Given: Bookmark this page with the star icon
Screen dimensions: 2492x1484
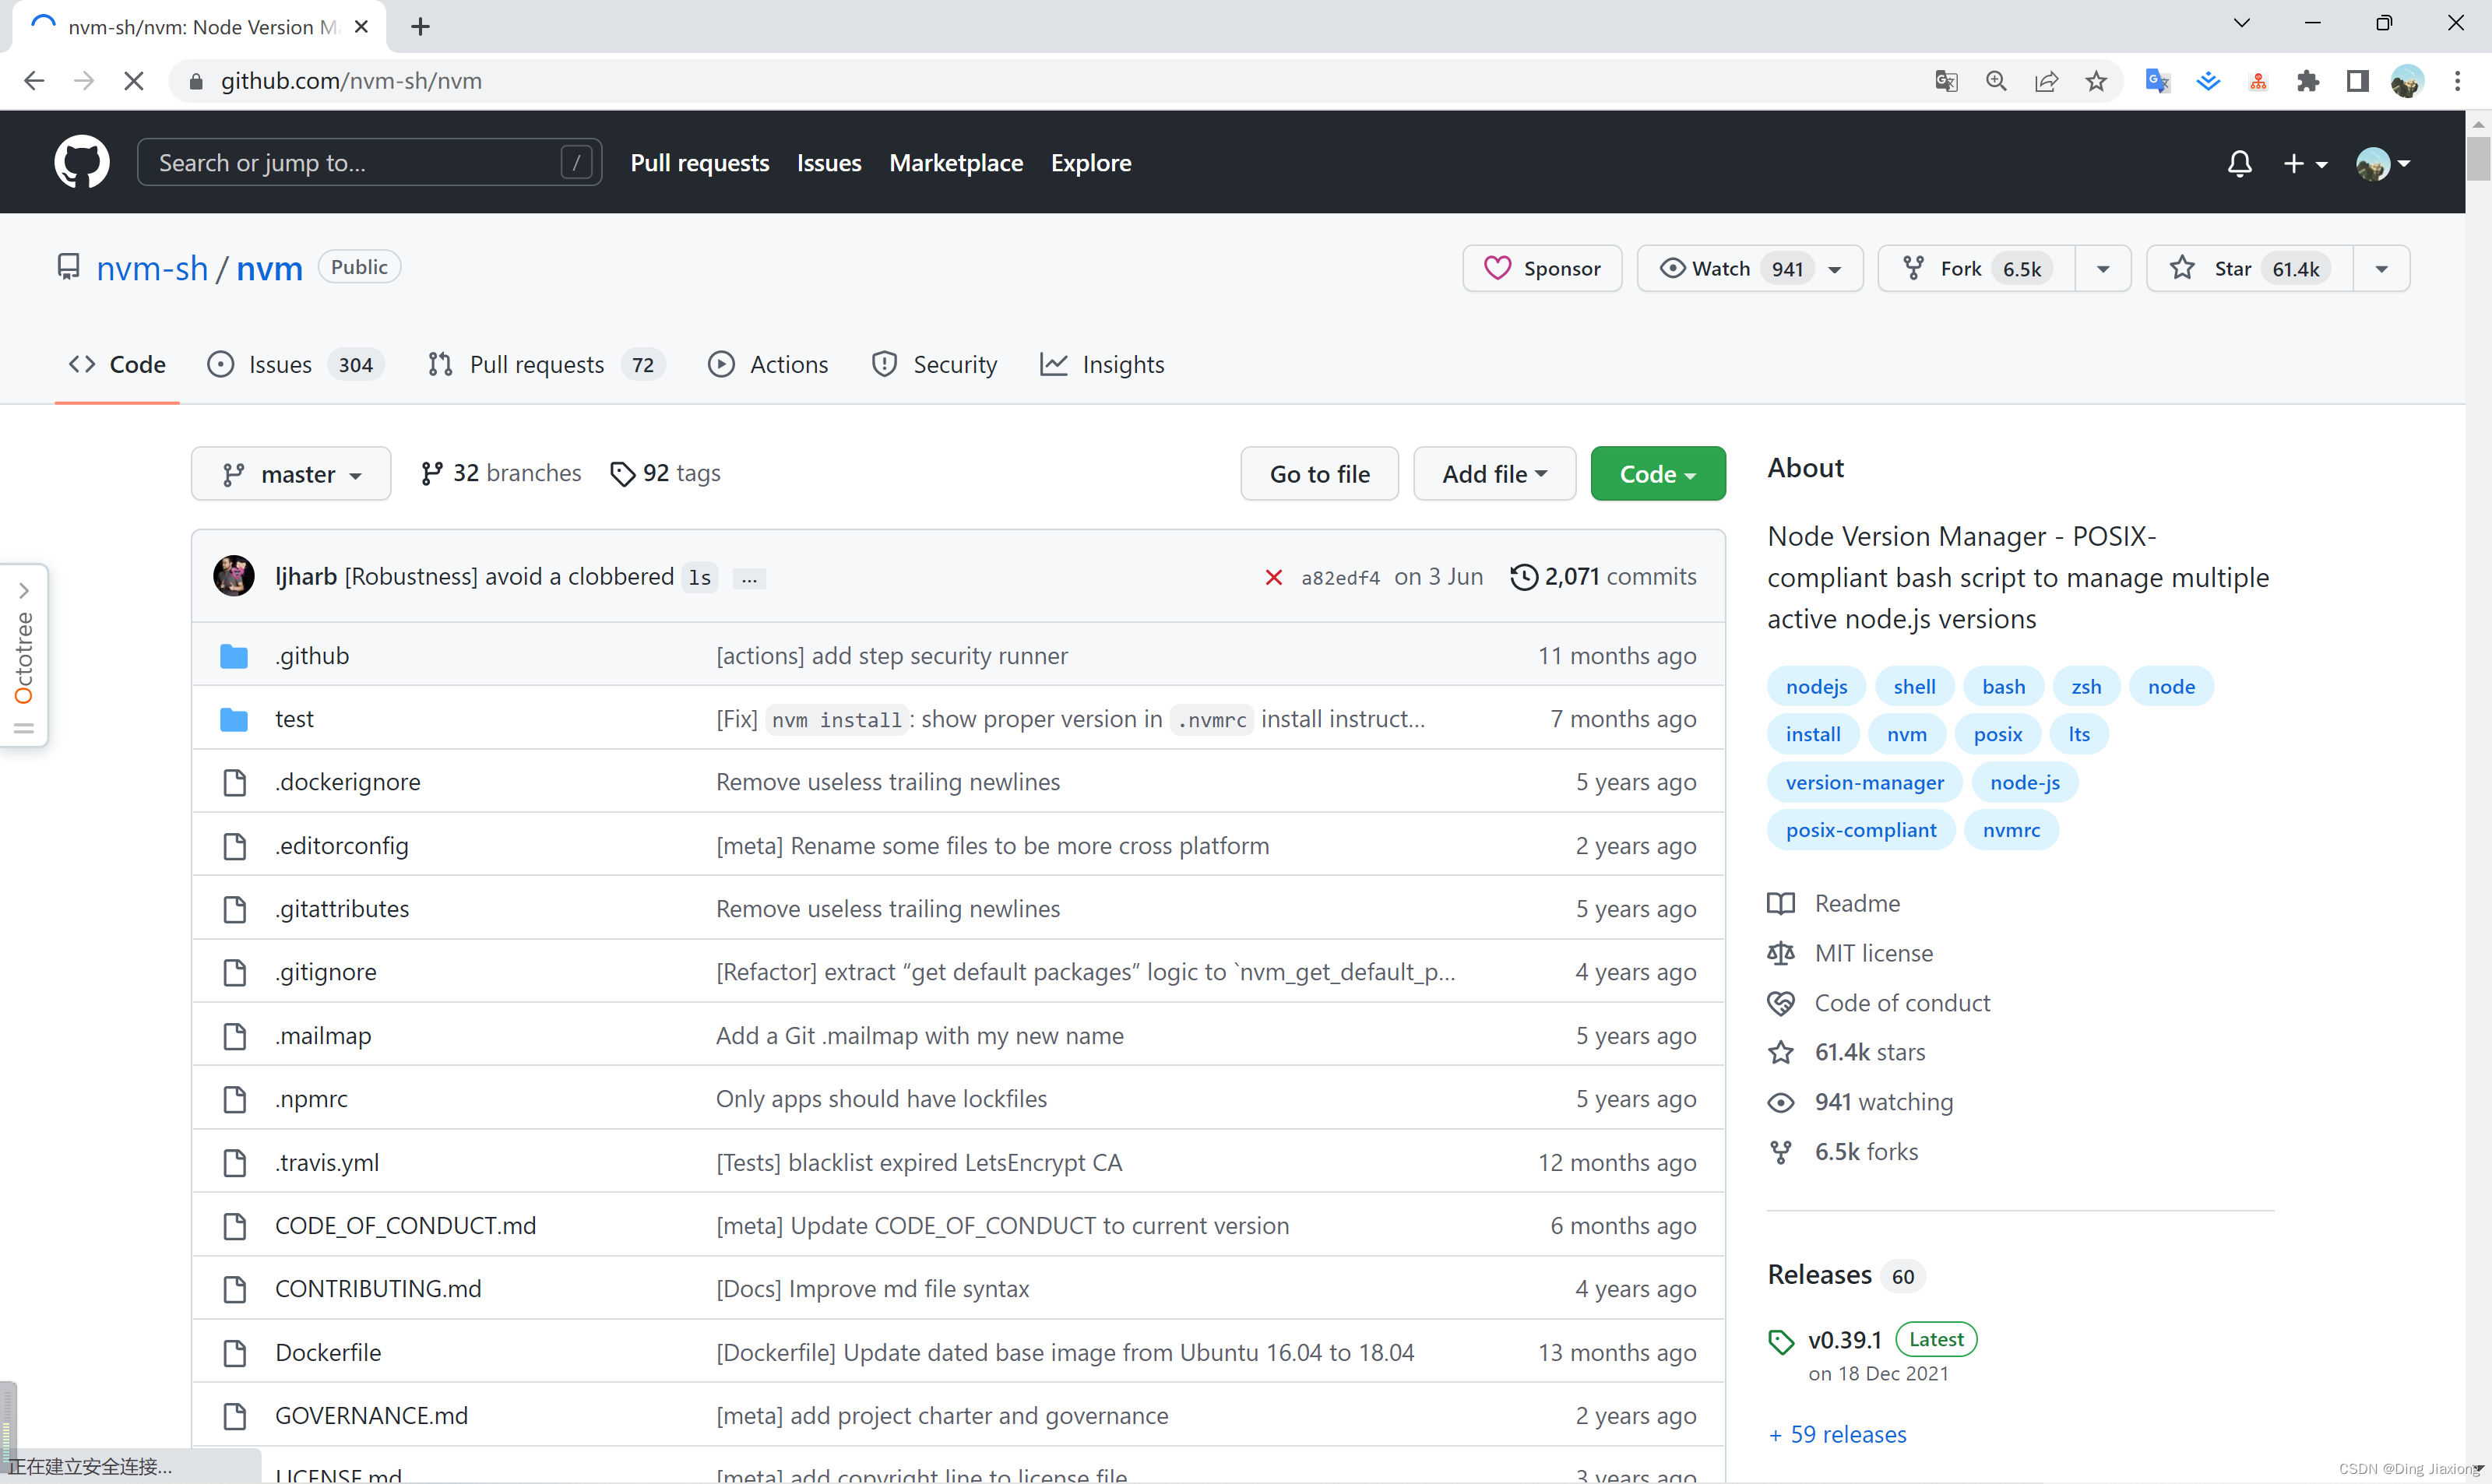Looking at the screenshot, I should (2096, 81).
